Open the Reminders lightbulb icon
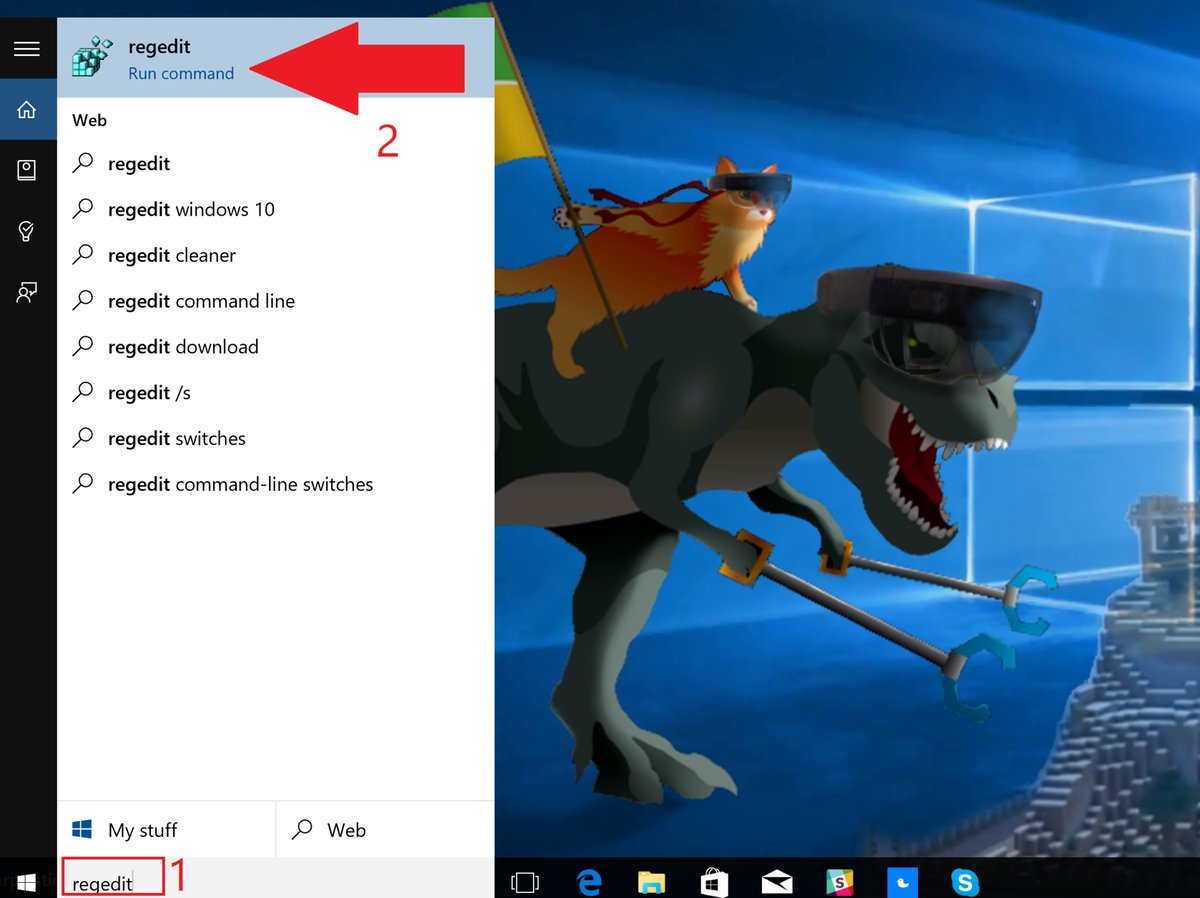The image size is (1200, 898). [27, 231]
